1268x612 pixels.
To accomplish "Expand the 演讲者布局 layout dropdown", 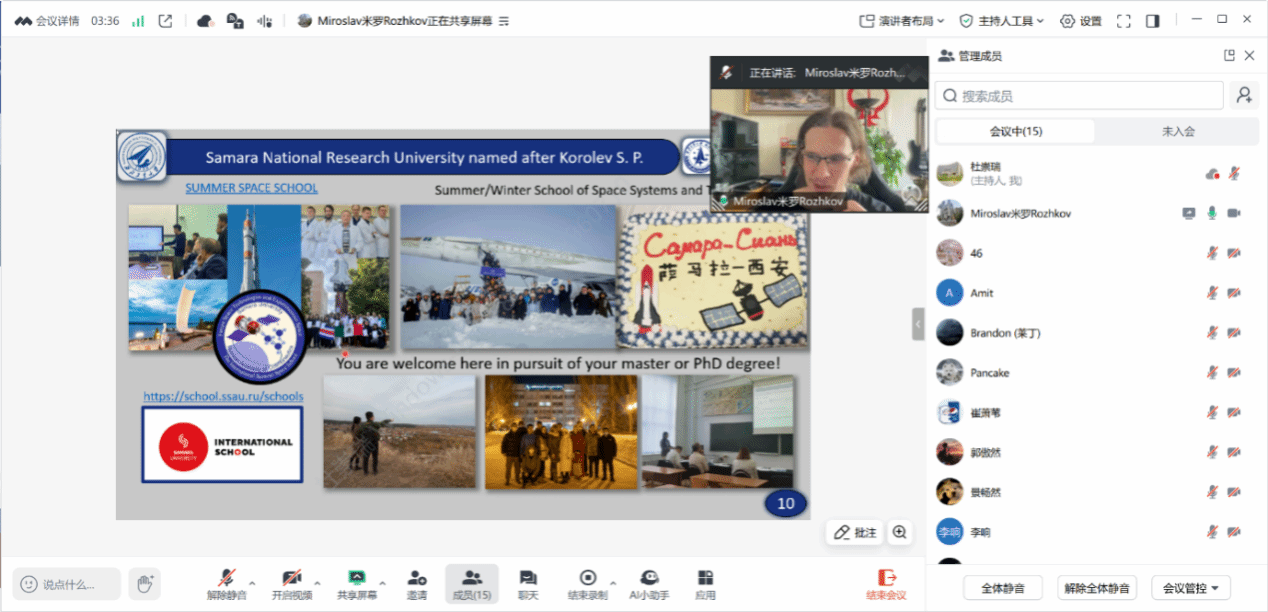I will 902,21.
